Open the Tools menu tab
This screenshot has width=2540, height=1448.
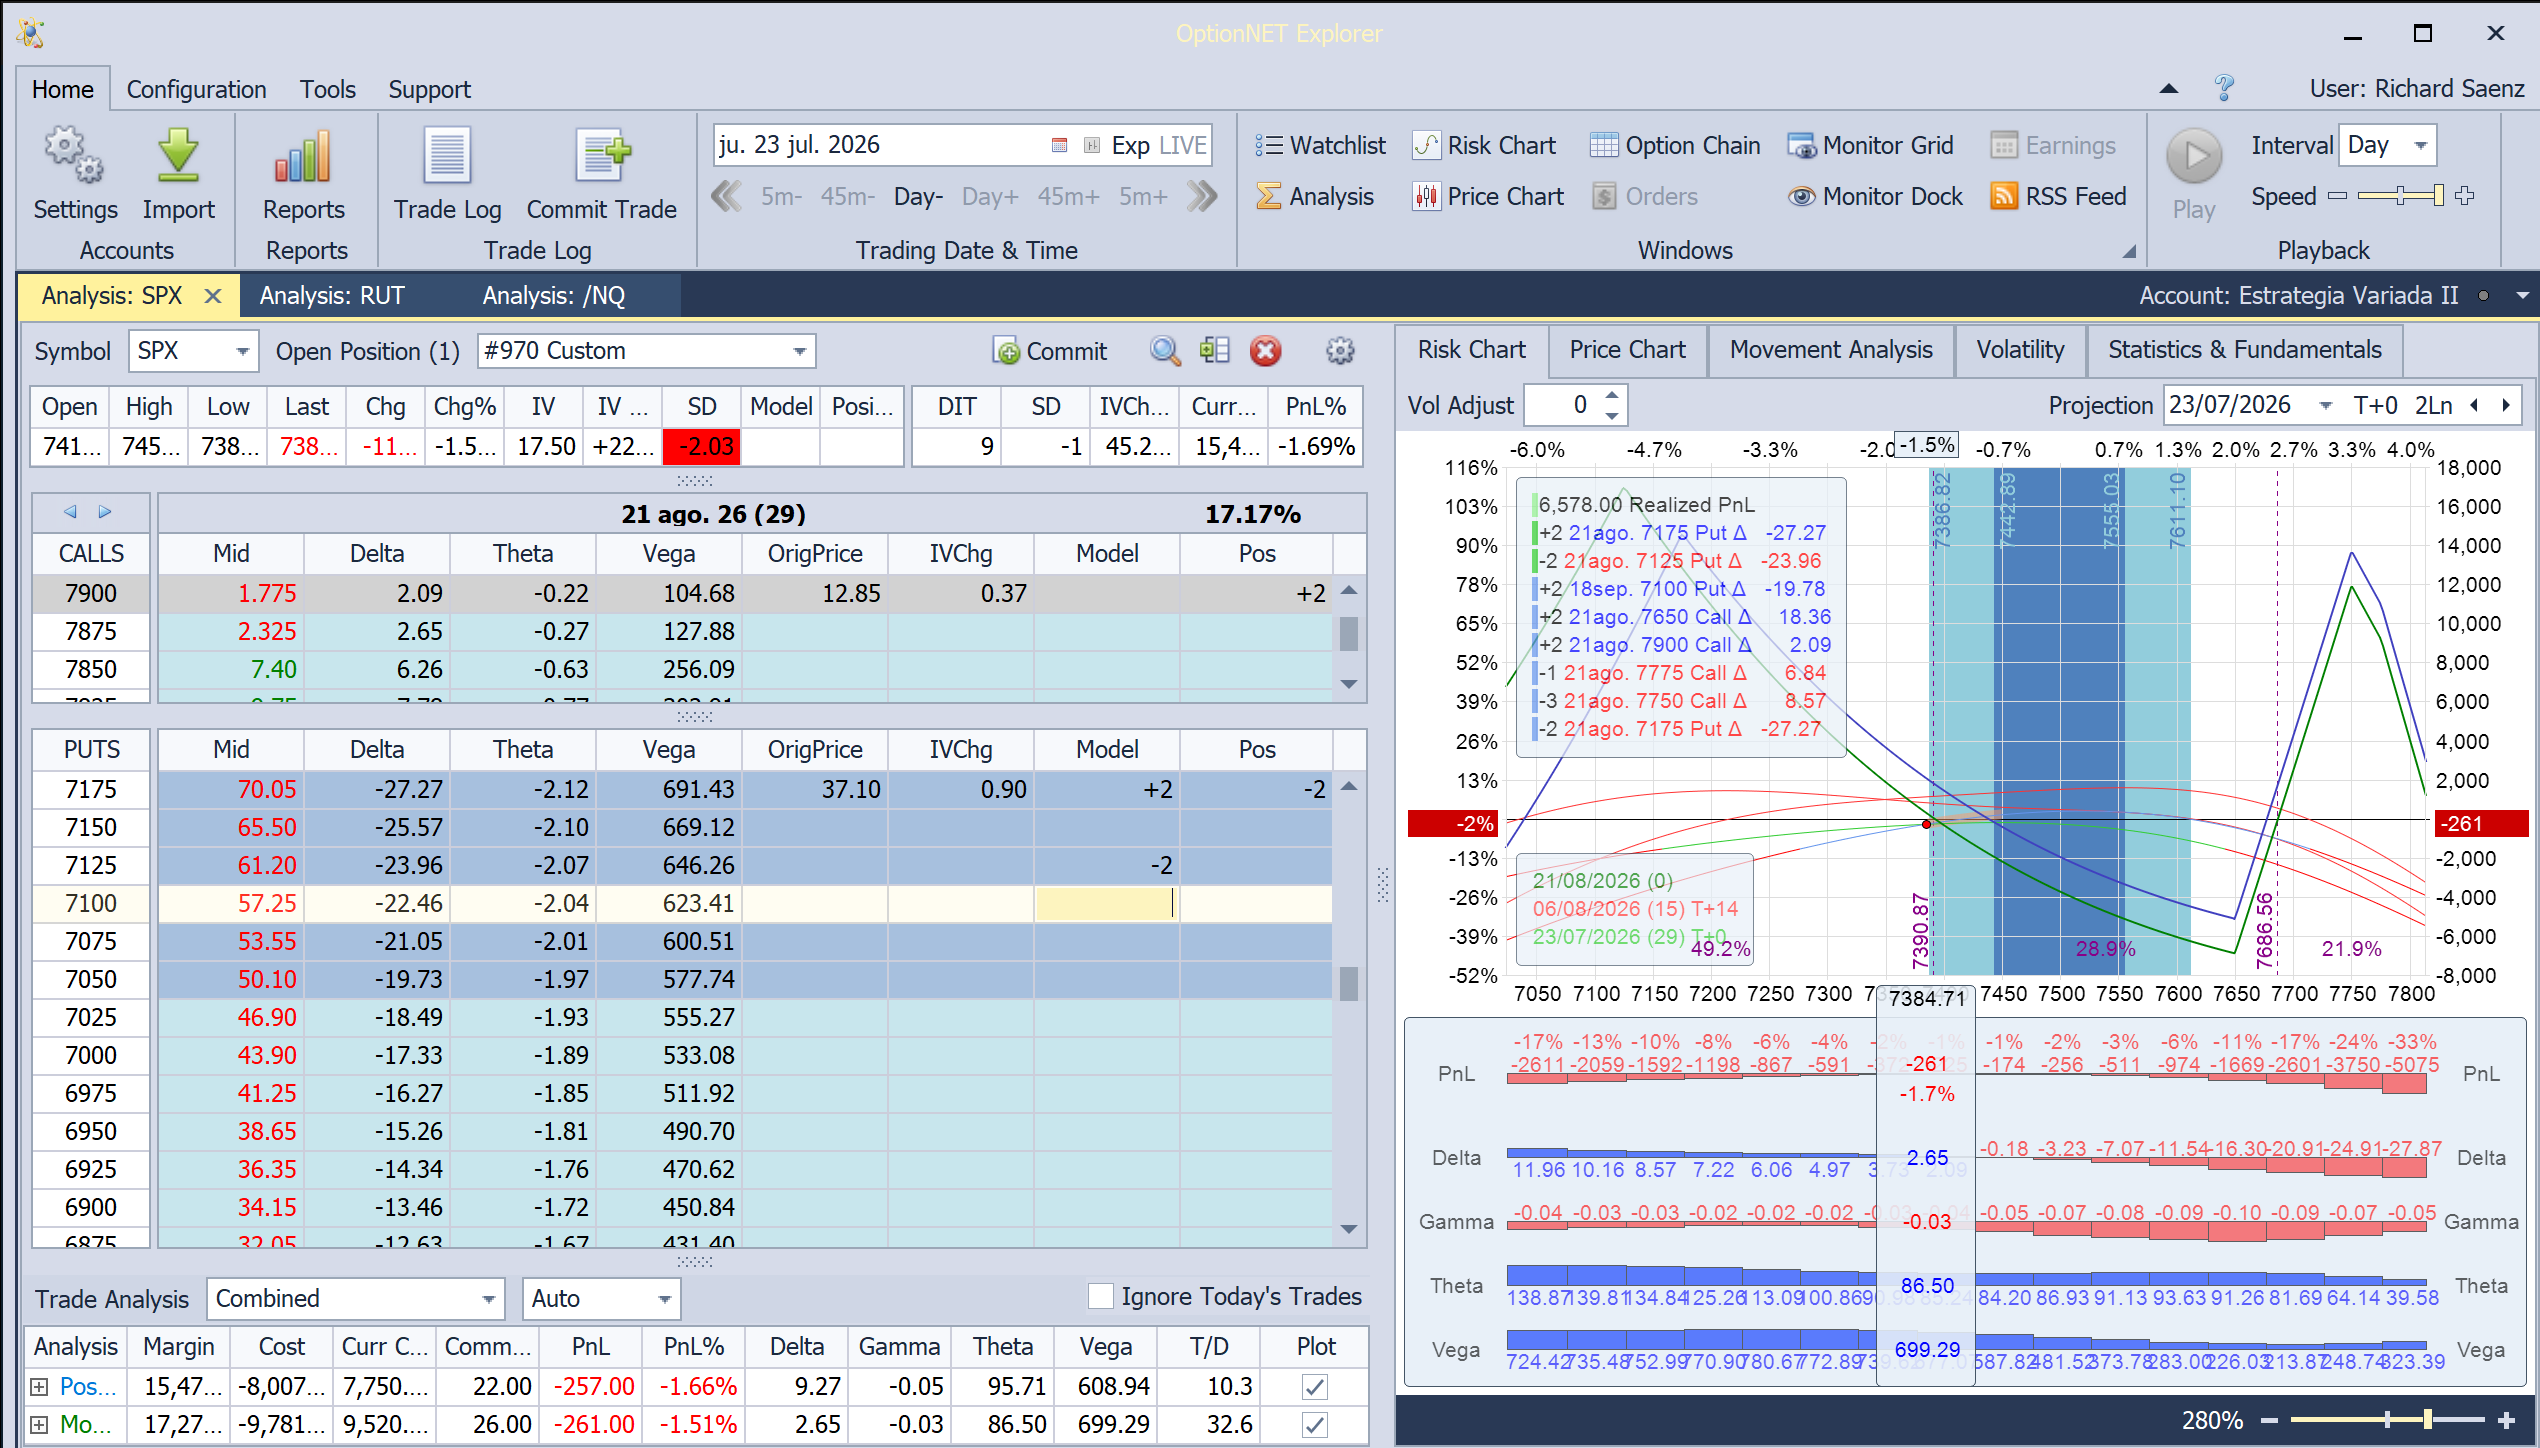coord(327,89)
